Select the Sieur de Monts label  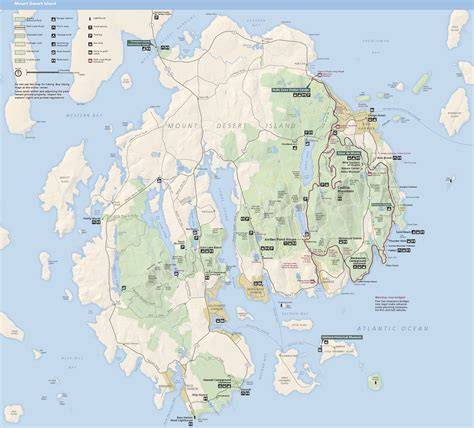(349, 153)
